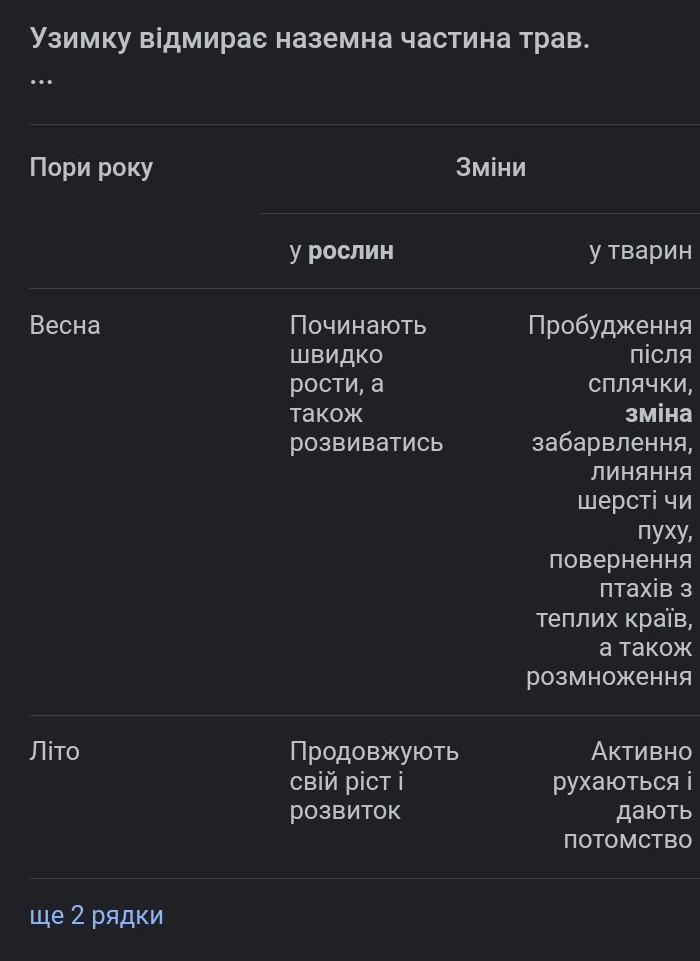Screen dimensions: 700x961
Task: Select the "Весна" row label
Action: [x=65, y=325]
